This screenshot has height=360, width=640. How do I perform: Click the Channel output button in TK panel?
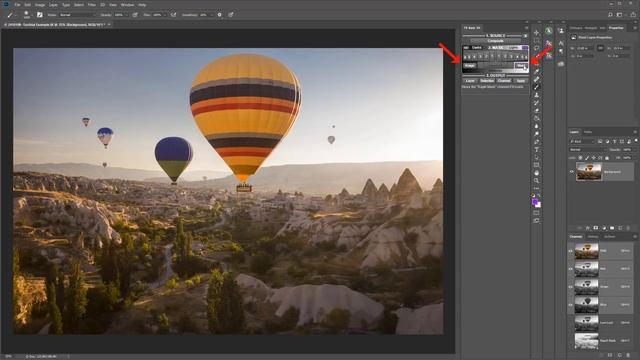point(504,81)
